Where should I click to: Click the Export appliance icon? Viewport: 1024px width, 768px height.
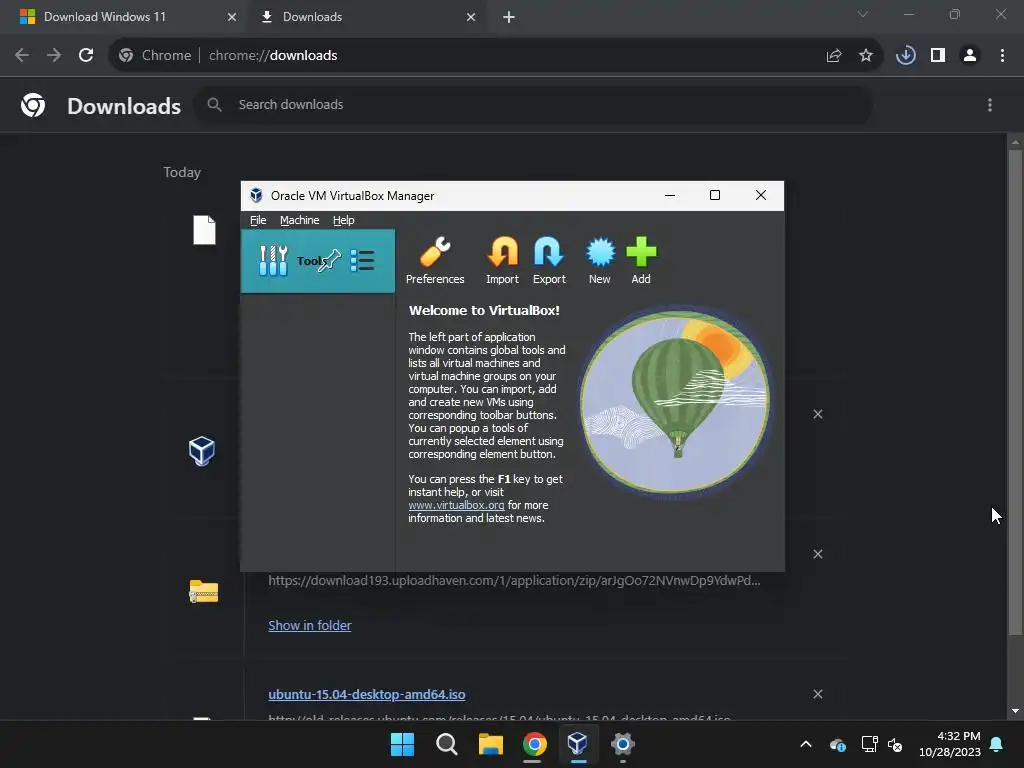549,261
